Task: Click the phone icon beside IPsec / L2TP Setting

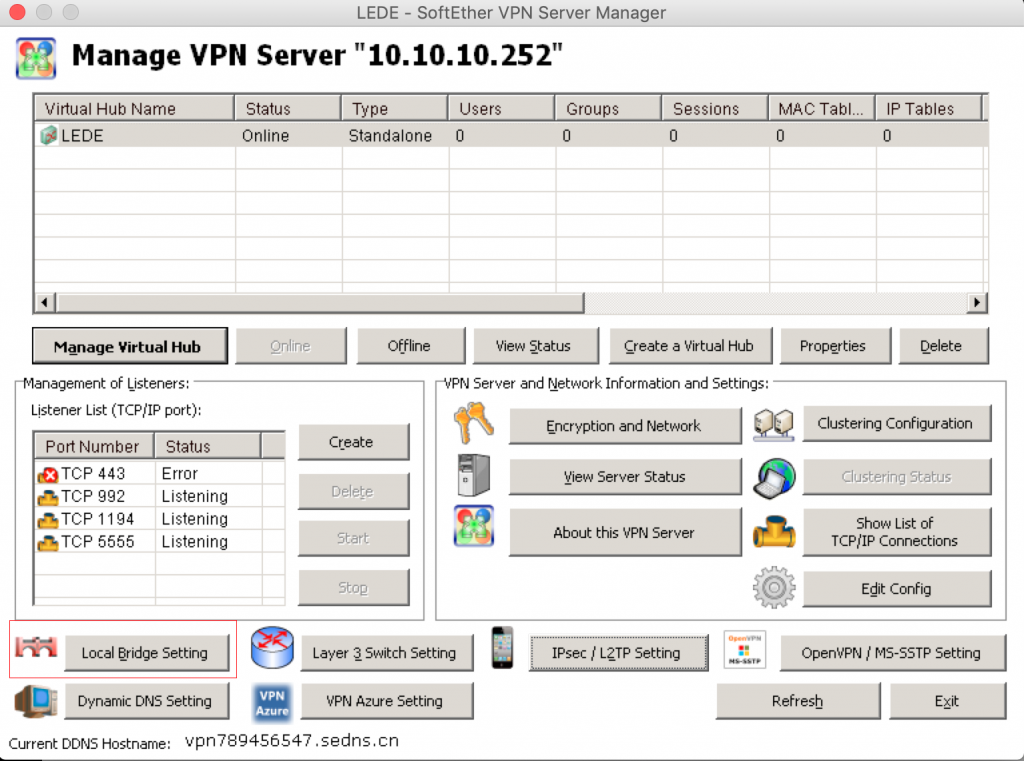Action: [x=502, y=647]
